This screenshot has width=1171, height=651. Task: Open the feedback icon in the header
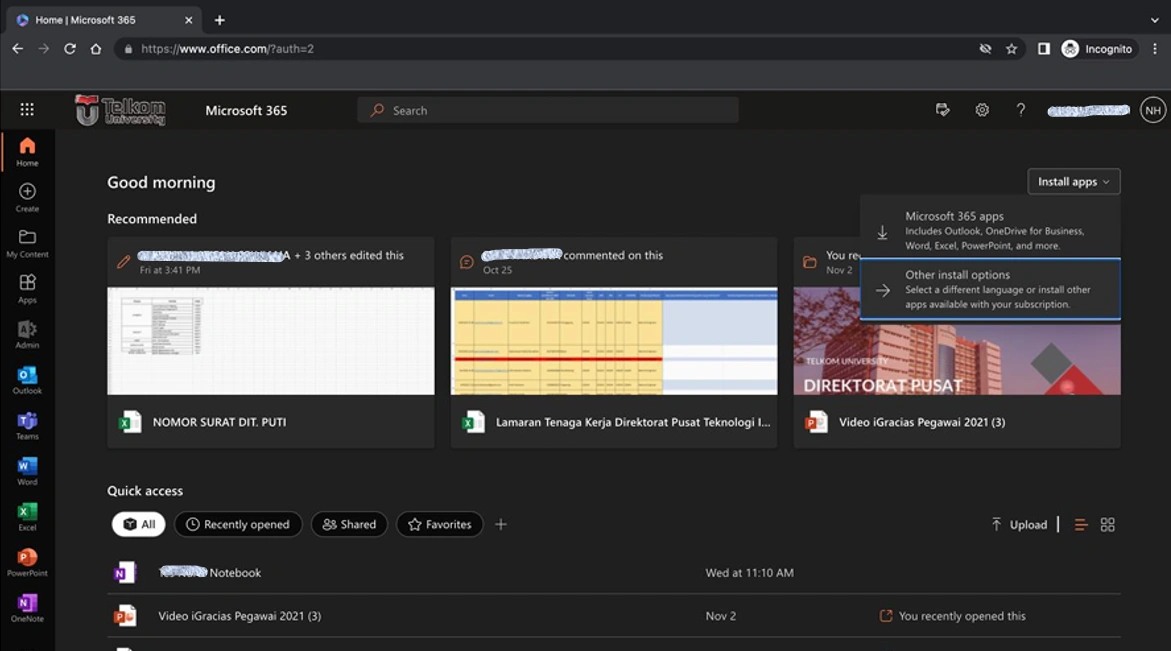[x=942, y=110]
